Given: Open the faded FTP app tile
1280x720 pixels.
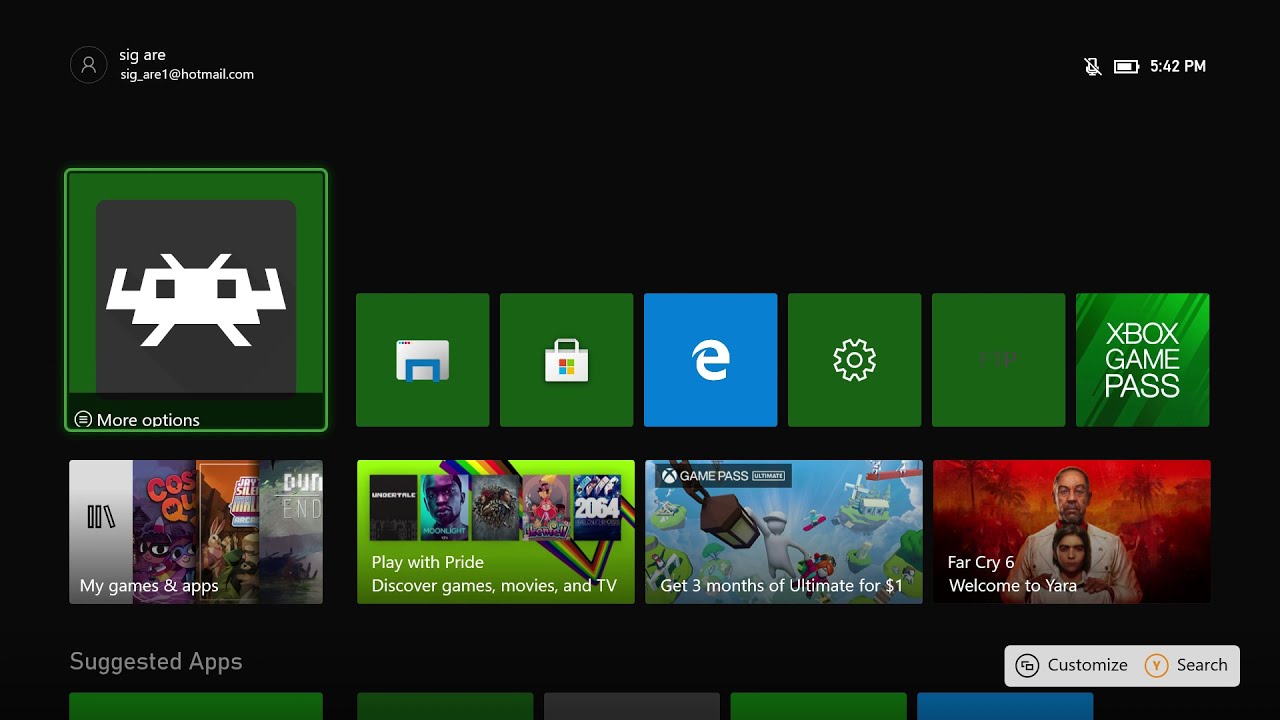Looking at the screenshot, I should click(999, 360).
